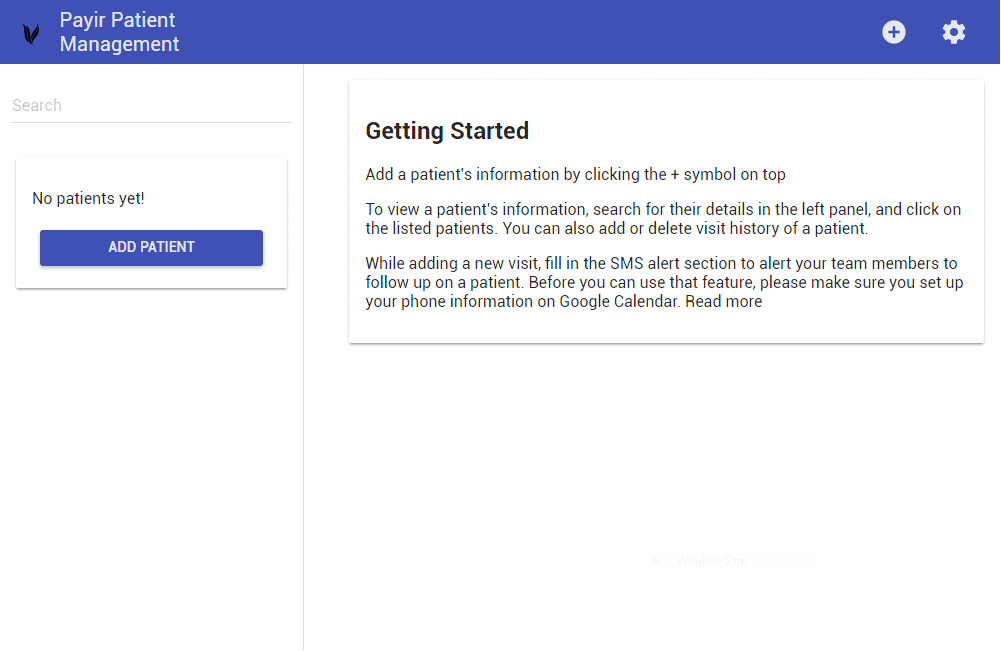Open settings via the gear icon
This screenshot has width=1001, height=651.
tap(954, 32)
